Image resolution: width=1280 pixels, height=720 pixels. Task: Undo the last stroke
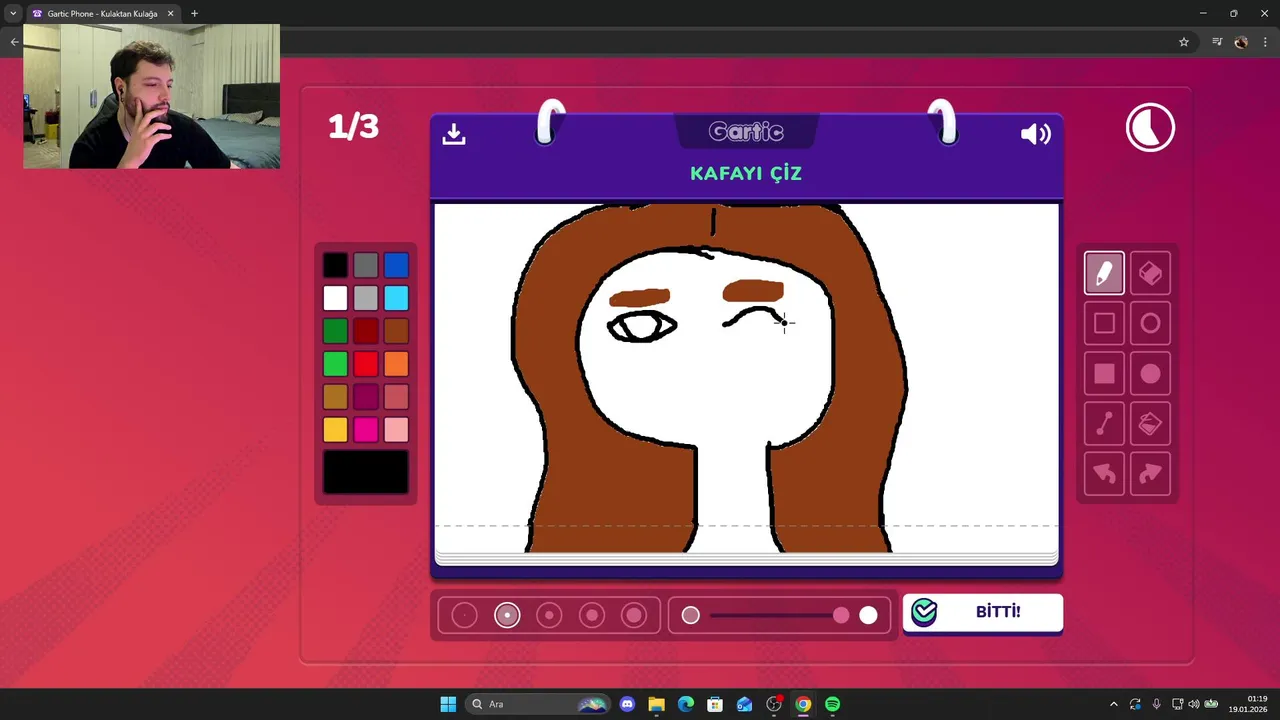[1104, 474]
